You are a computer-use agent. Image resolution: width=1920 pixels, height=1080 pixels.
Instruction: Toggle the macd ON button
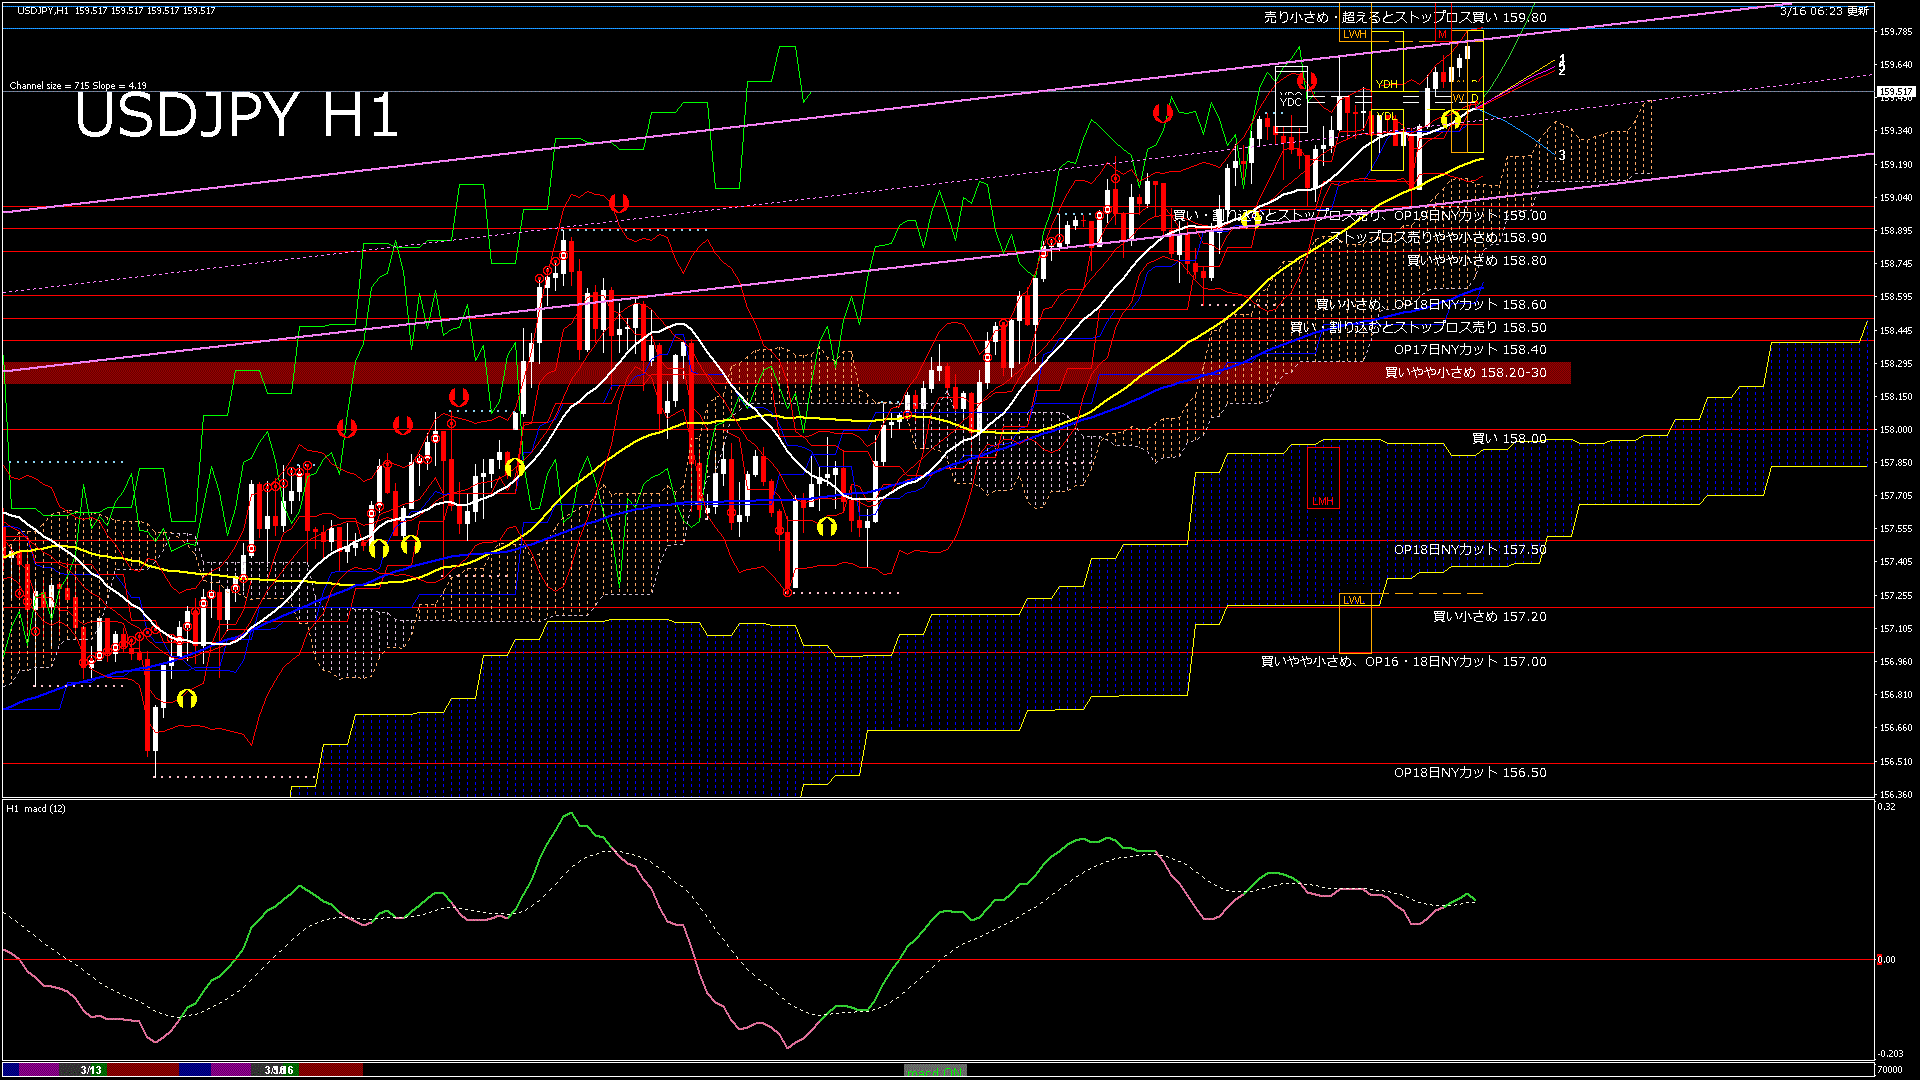click(935, 1071)
